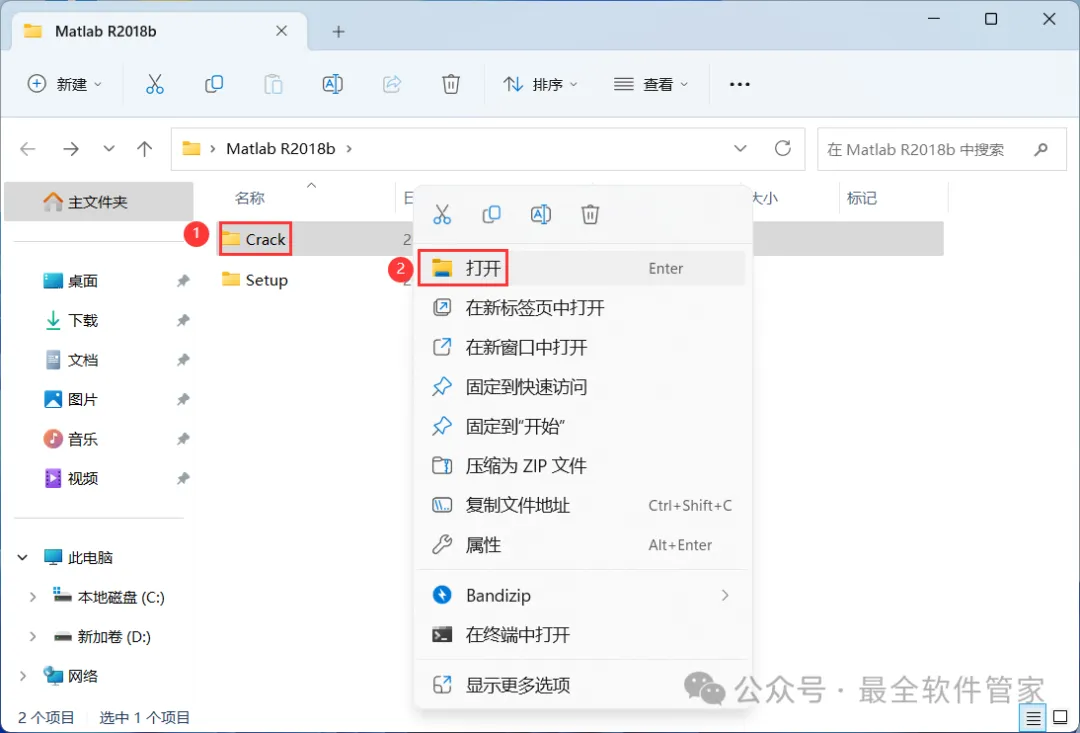The height and width of the screenshot is (733, 1080).
Task: Choose 在终端中打开
Action: 583,634
